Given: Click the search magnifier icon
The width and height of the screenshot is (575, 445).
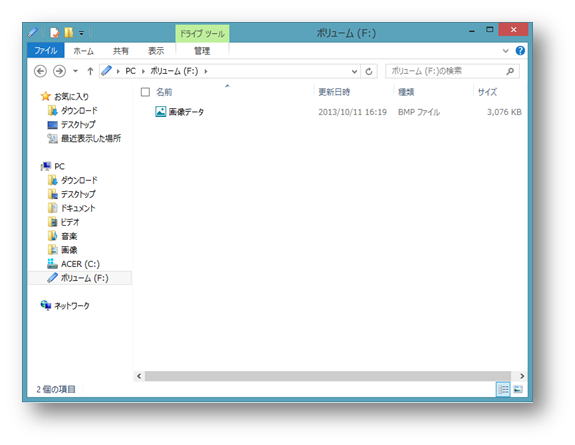Looking at the screenshot, I should (510, 71).
